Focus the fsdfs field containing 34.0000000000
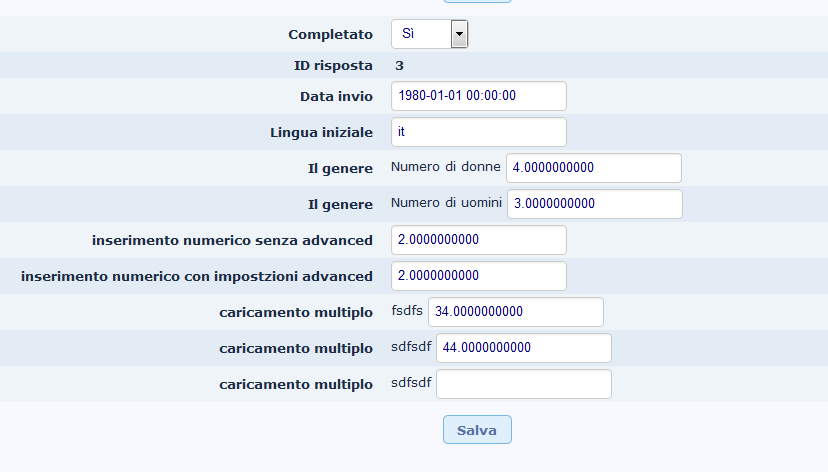 click(515, 312)
